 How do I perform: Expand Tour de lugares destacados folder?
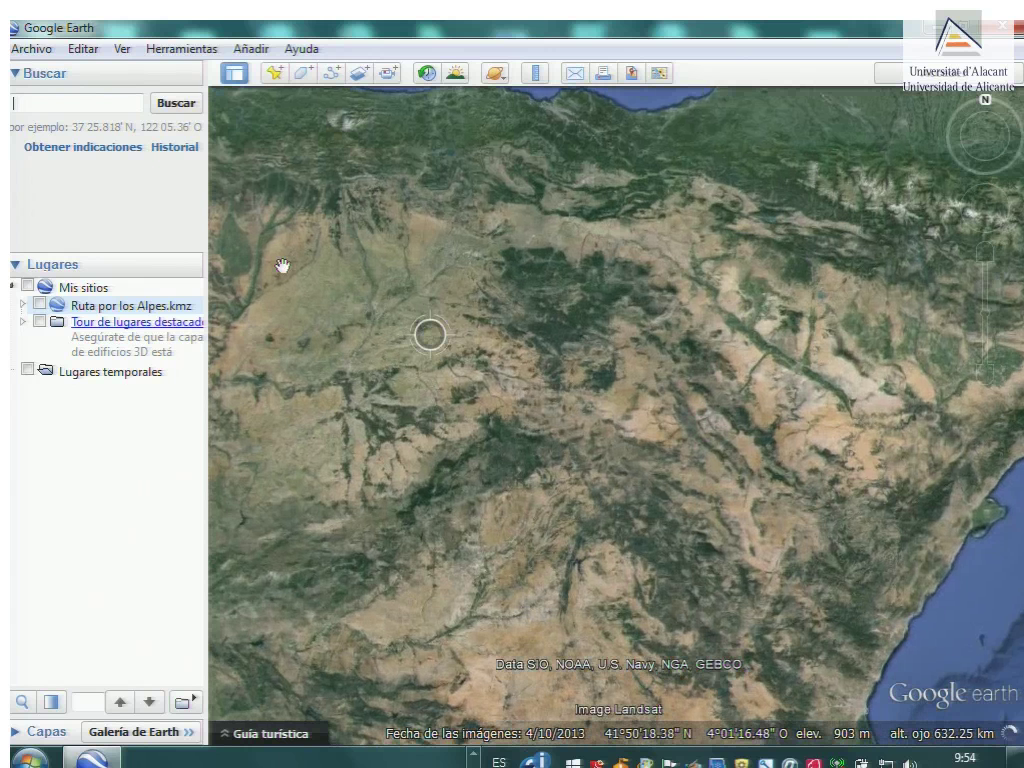pos(23,322)
